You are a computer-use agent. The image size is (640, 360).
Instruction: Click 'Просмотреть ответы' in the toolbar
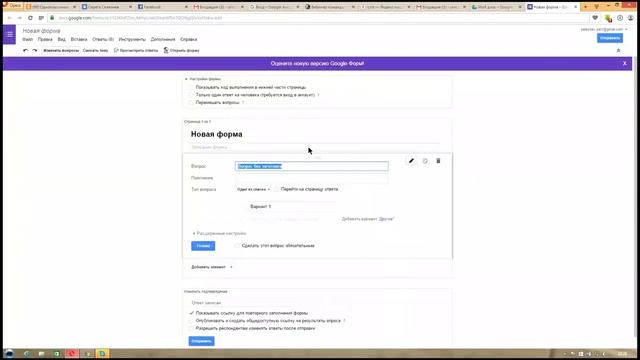[136, 50]
